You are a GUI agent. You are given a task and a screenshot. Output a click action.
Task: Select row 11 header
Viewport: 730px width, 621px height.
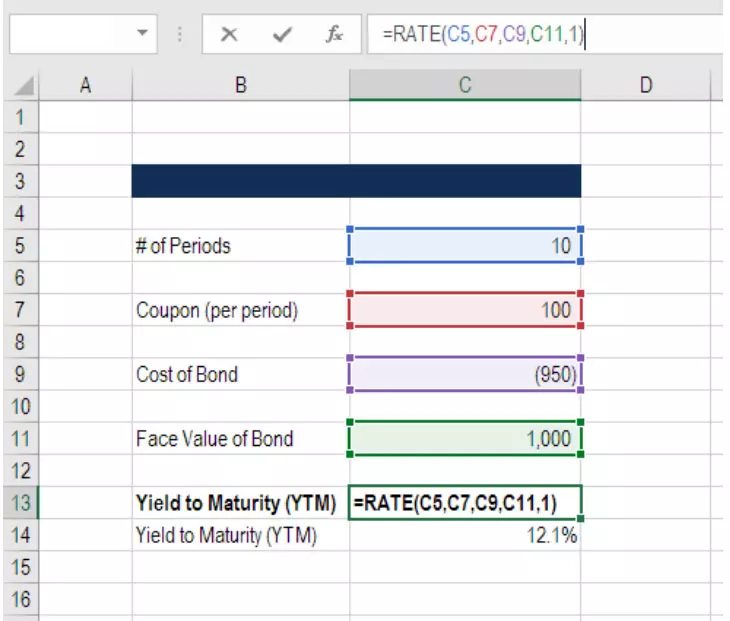(x=20, y=439)
